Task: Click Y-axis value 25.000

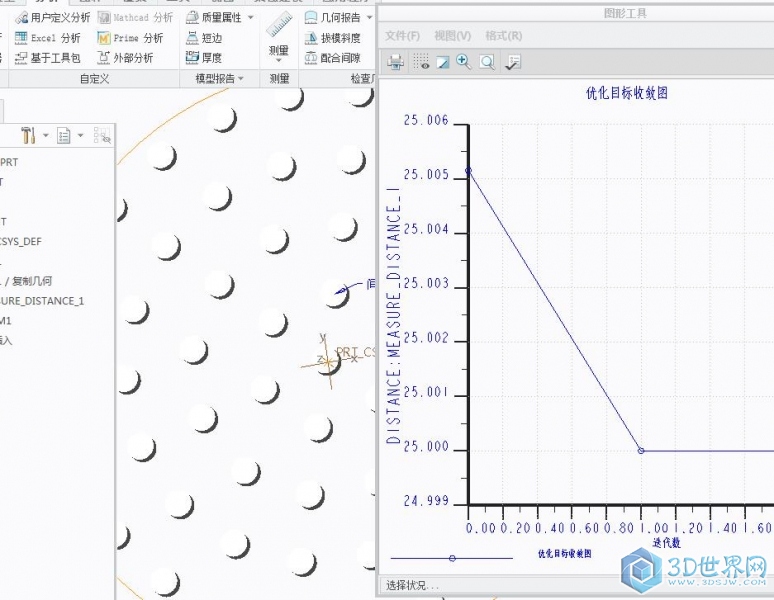Action: pos(426,446)
